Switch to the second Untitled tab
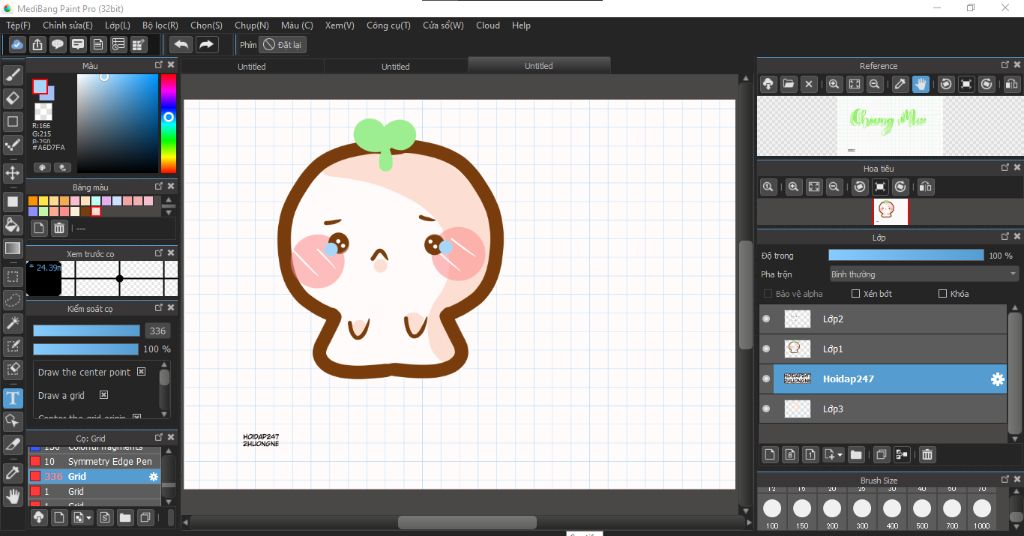1024x536 pixels. click(x=395, y=67)
